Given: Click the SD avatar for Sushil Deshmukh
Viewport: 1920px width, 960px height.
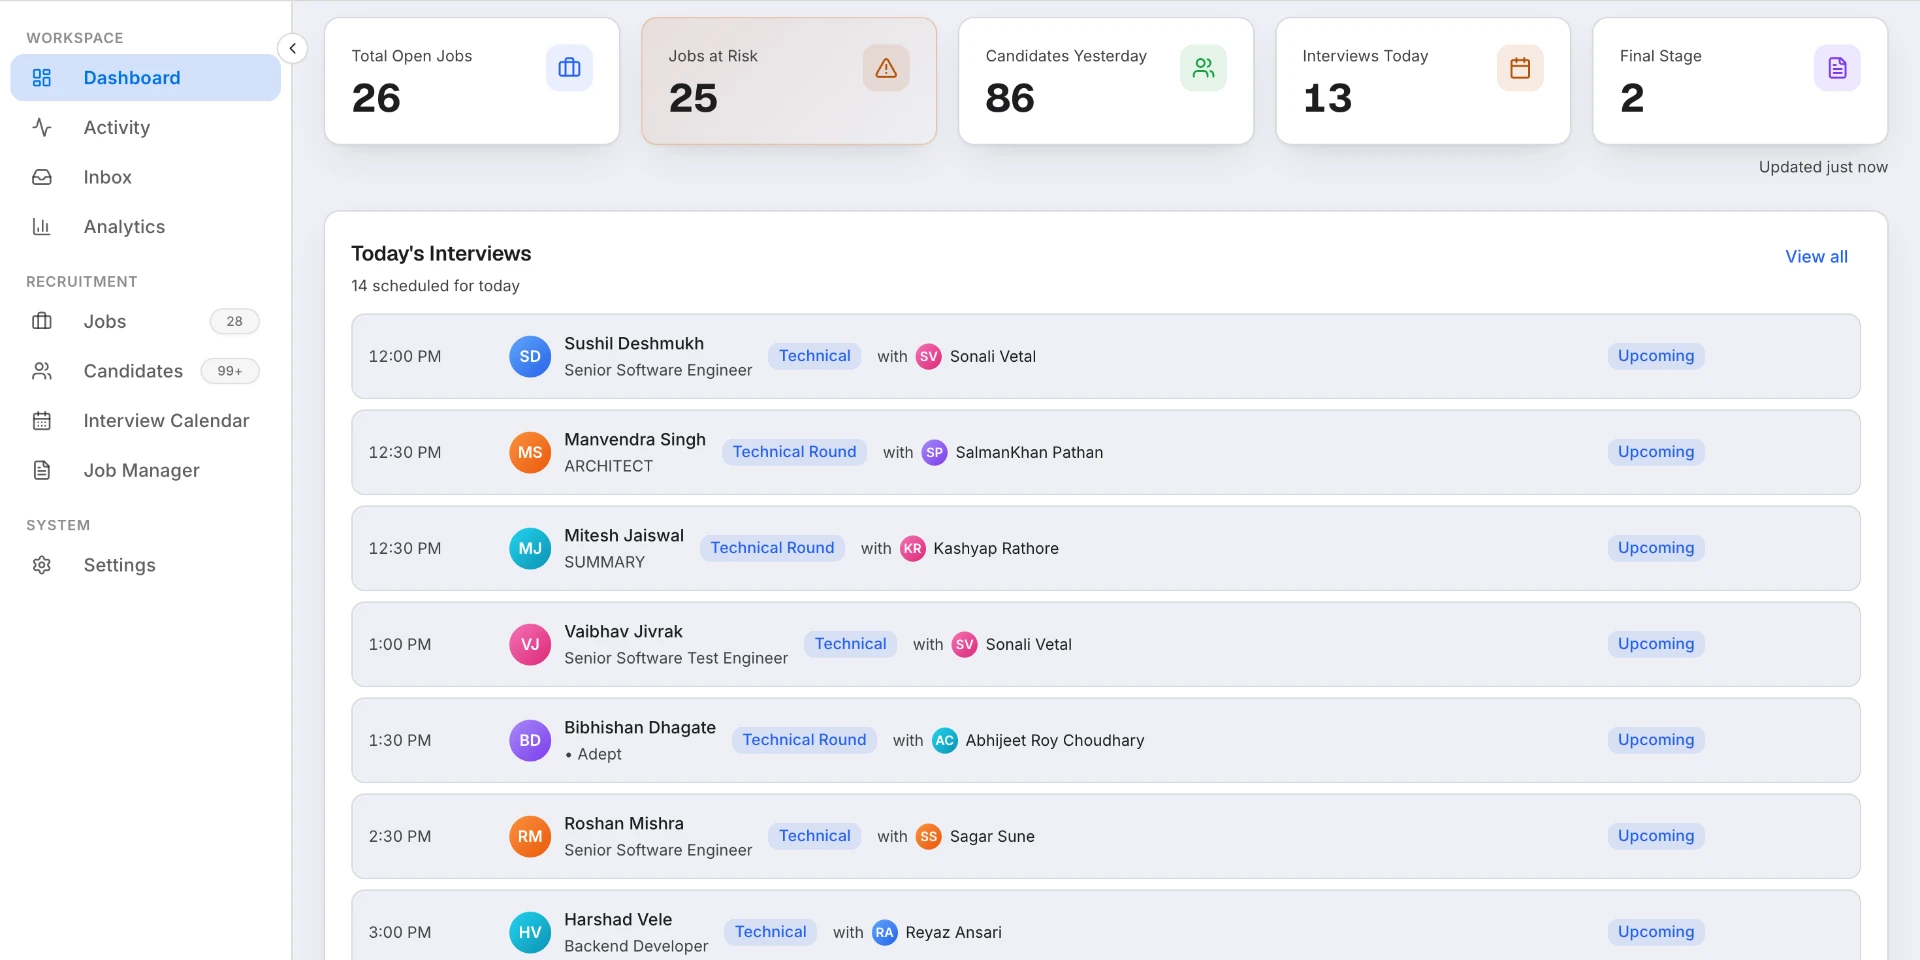Looking at the screenshot, I should 530,356.
